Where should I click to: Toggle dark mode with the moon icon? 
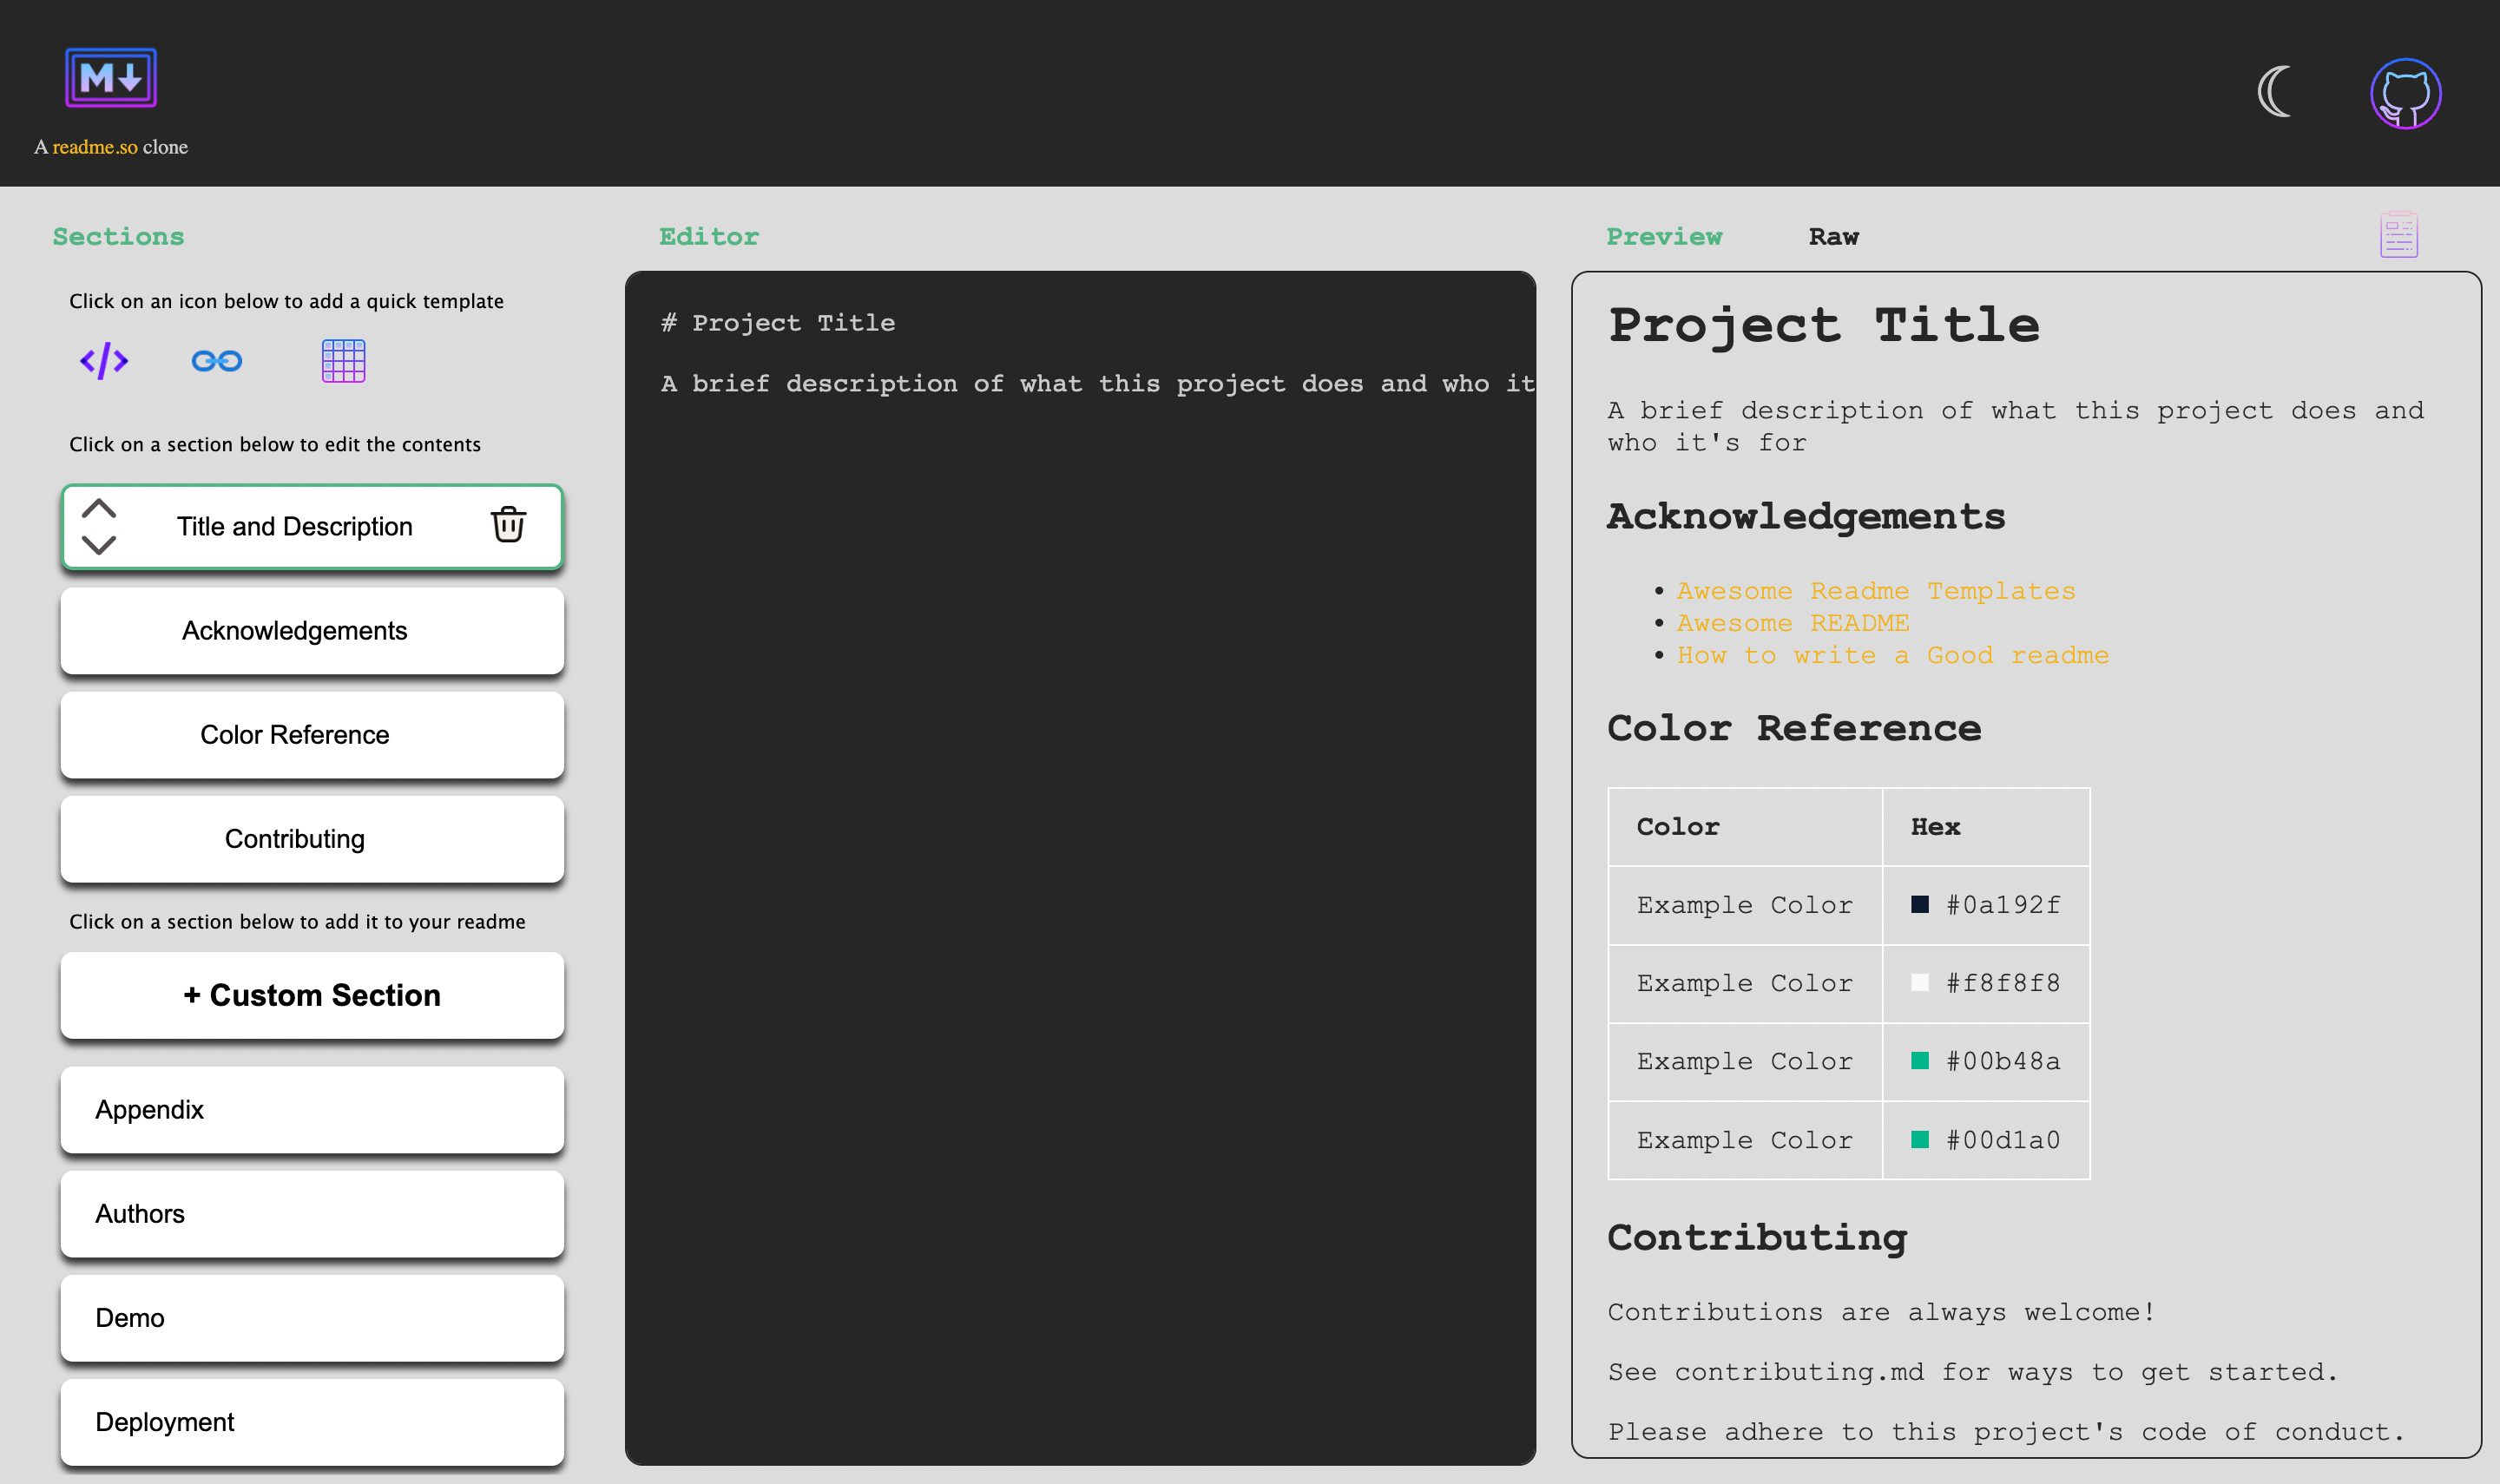pyautogui.click(x=2275, y=92)
